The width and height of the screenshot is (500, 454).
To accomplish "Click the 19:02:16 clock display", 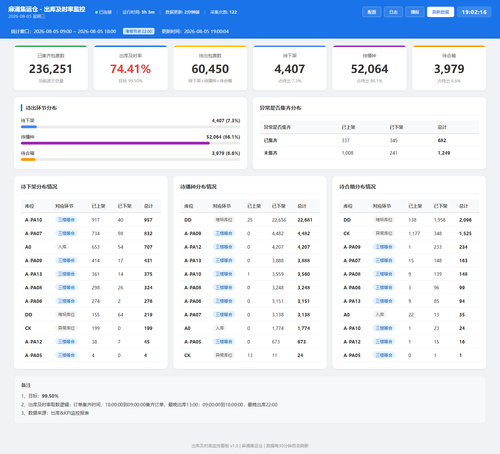I will tap(474, 12).
